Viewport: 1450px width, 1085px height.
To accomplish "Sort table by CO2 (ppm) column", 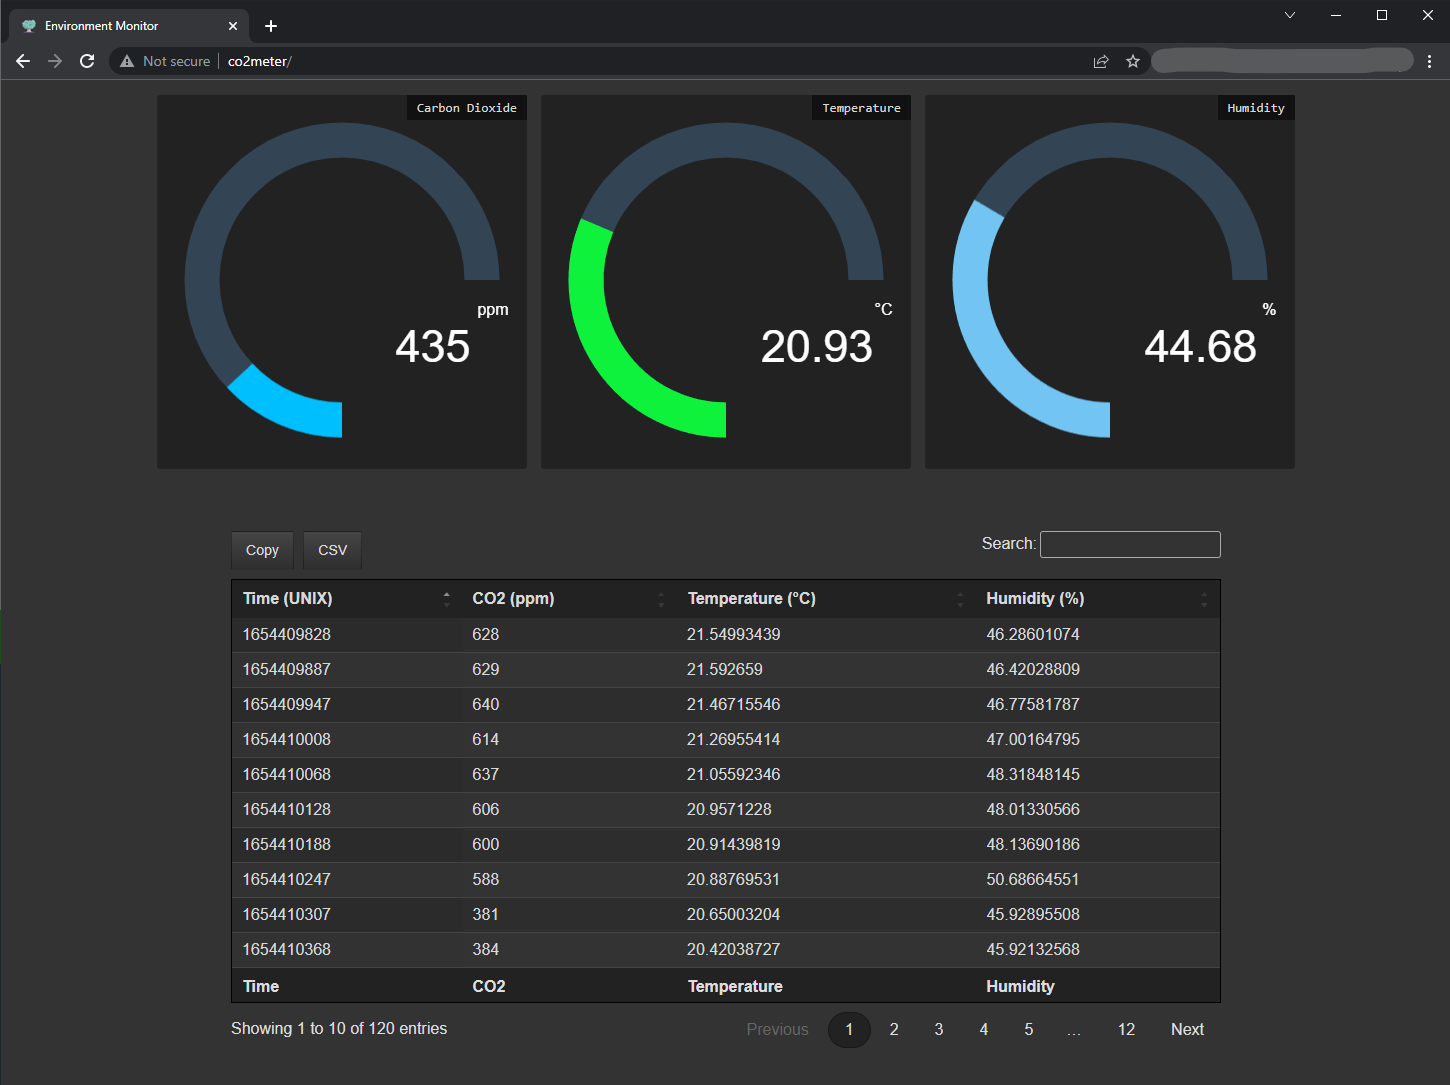I will (x=568, y=598).
